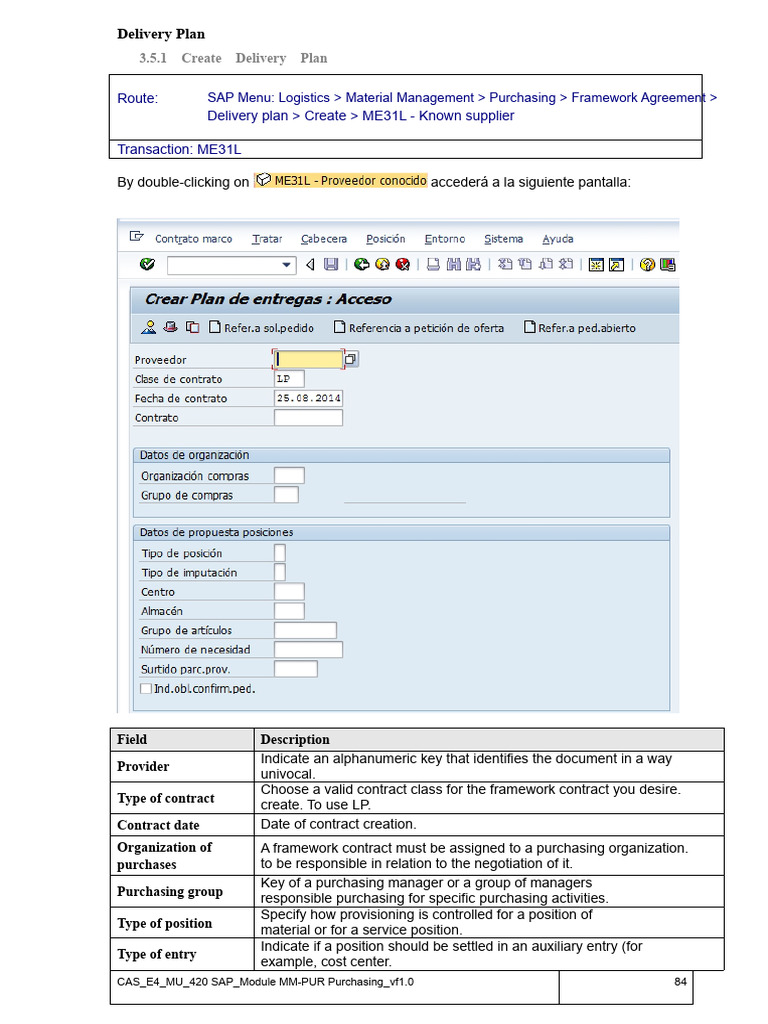Click the 'Purchasing group' table cell

(x=182, y=891)
